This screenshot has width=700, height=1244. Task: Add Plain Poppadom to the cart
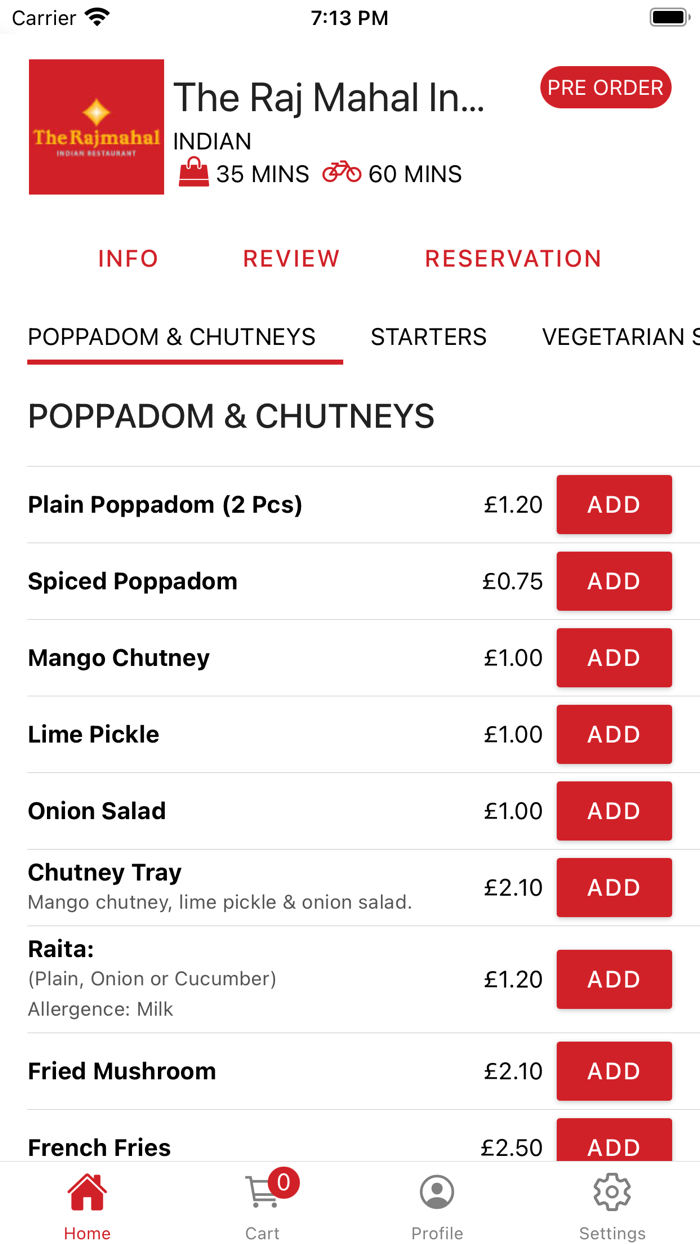[614, 505]
